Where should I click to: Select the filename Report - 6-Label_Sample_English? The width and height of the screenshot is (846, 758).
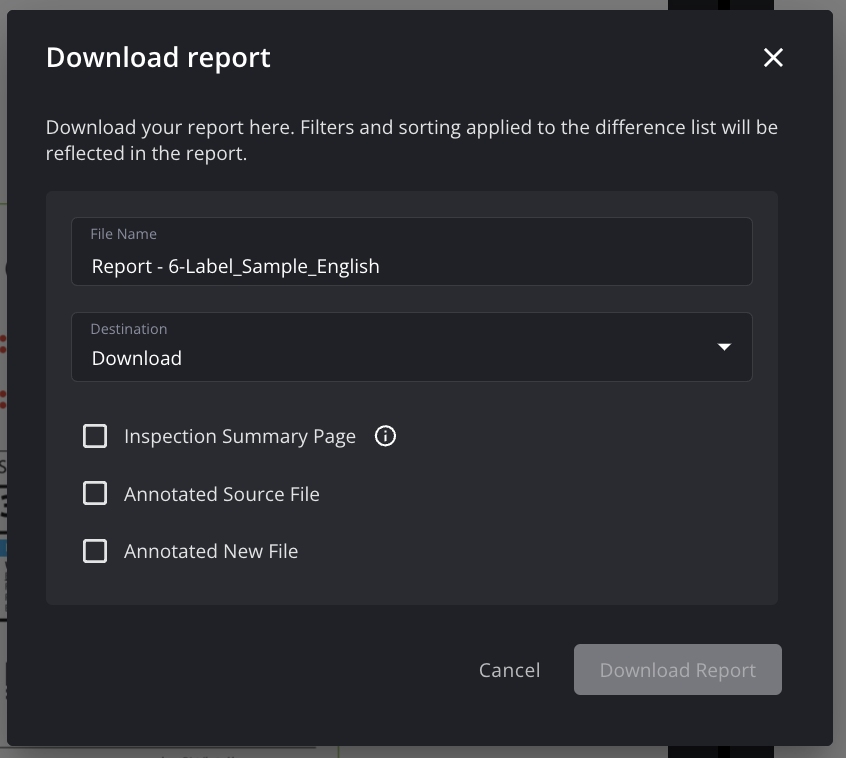pos(235,266)
